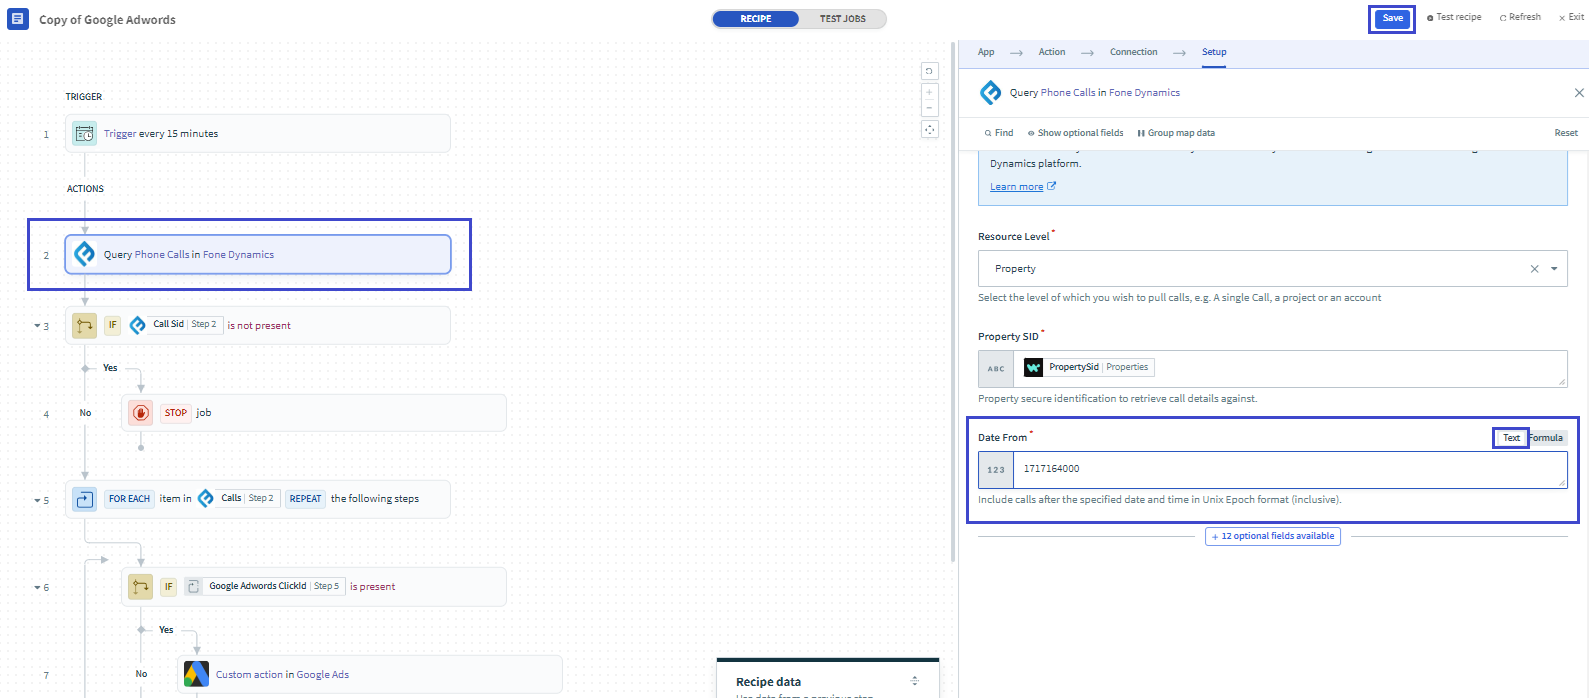Viewport: 1589px width, 699px height.
Task: Select Custom action in Google Ads step
Action: (x=370, y=674)
